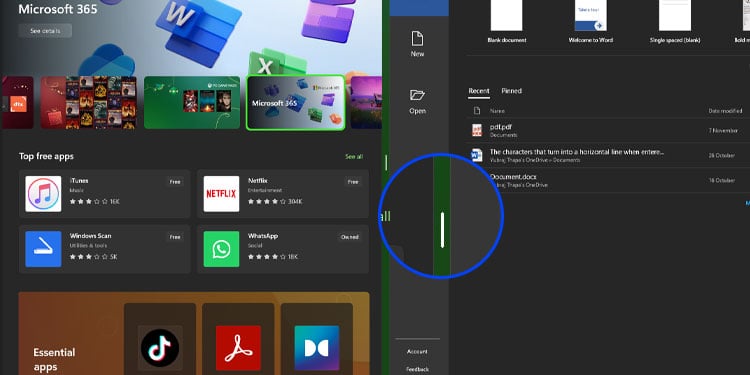Select the Microsoft 365 carousel thumbnail

tap(296, 102)
